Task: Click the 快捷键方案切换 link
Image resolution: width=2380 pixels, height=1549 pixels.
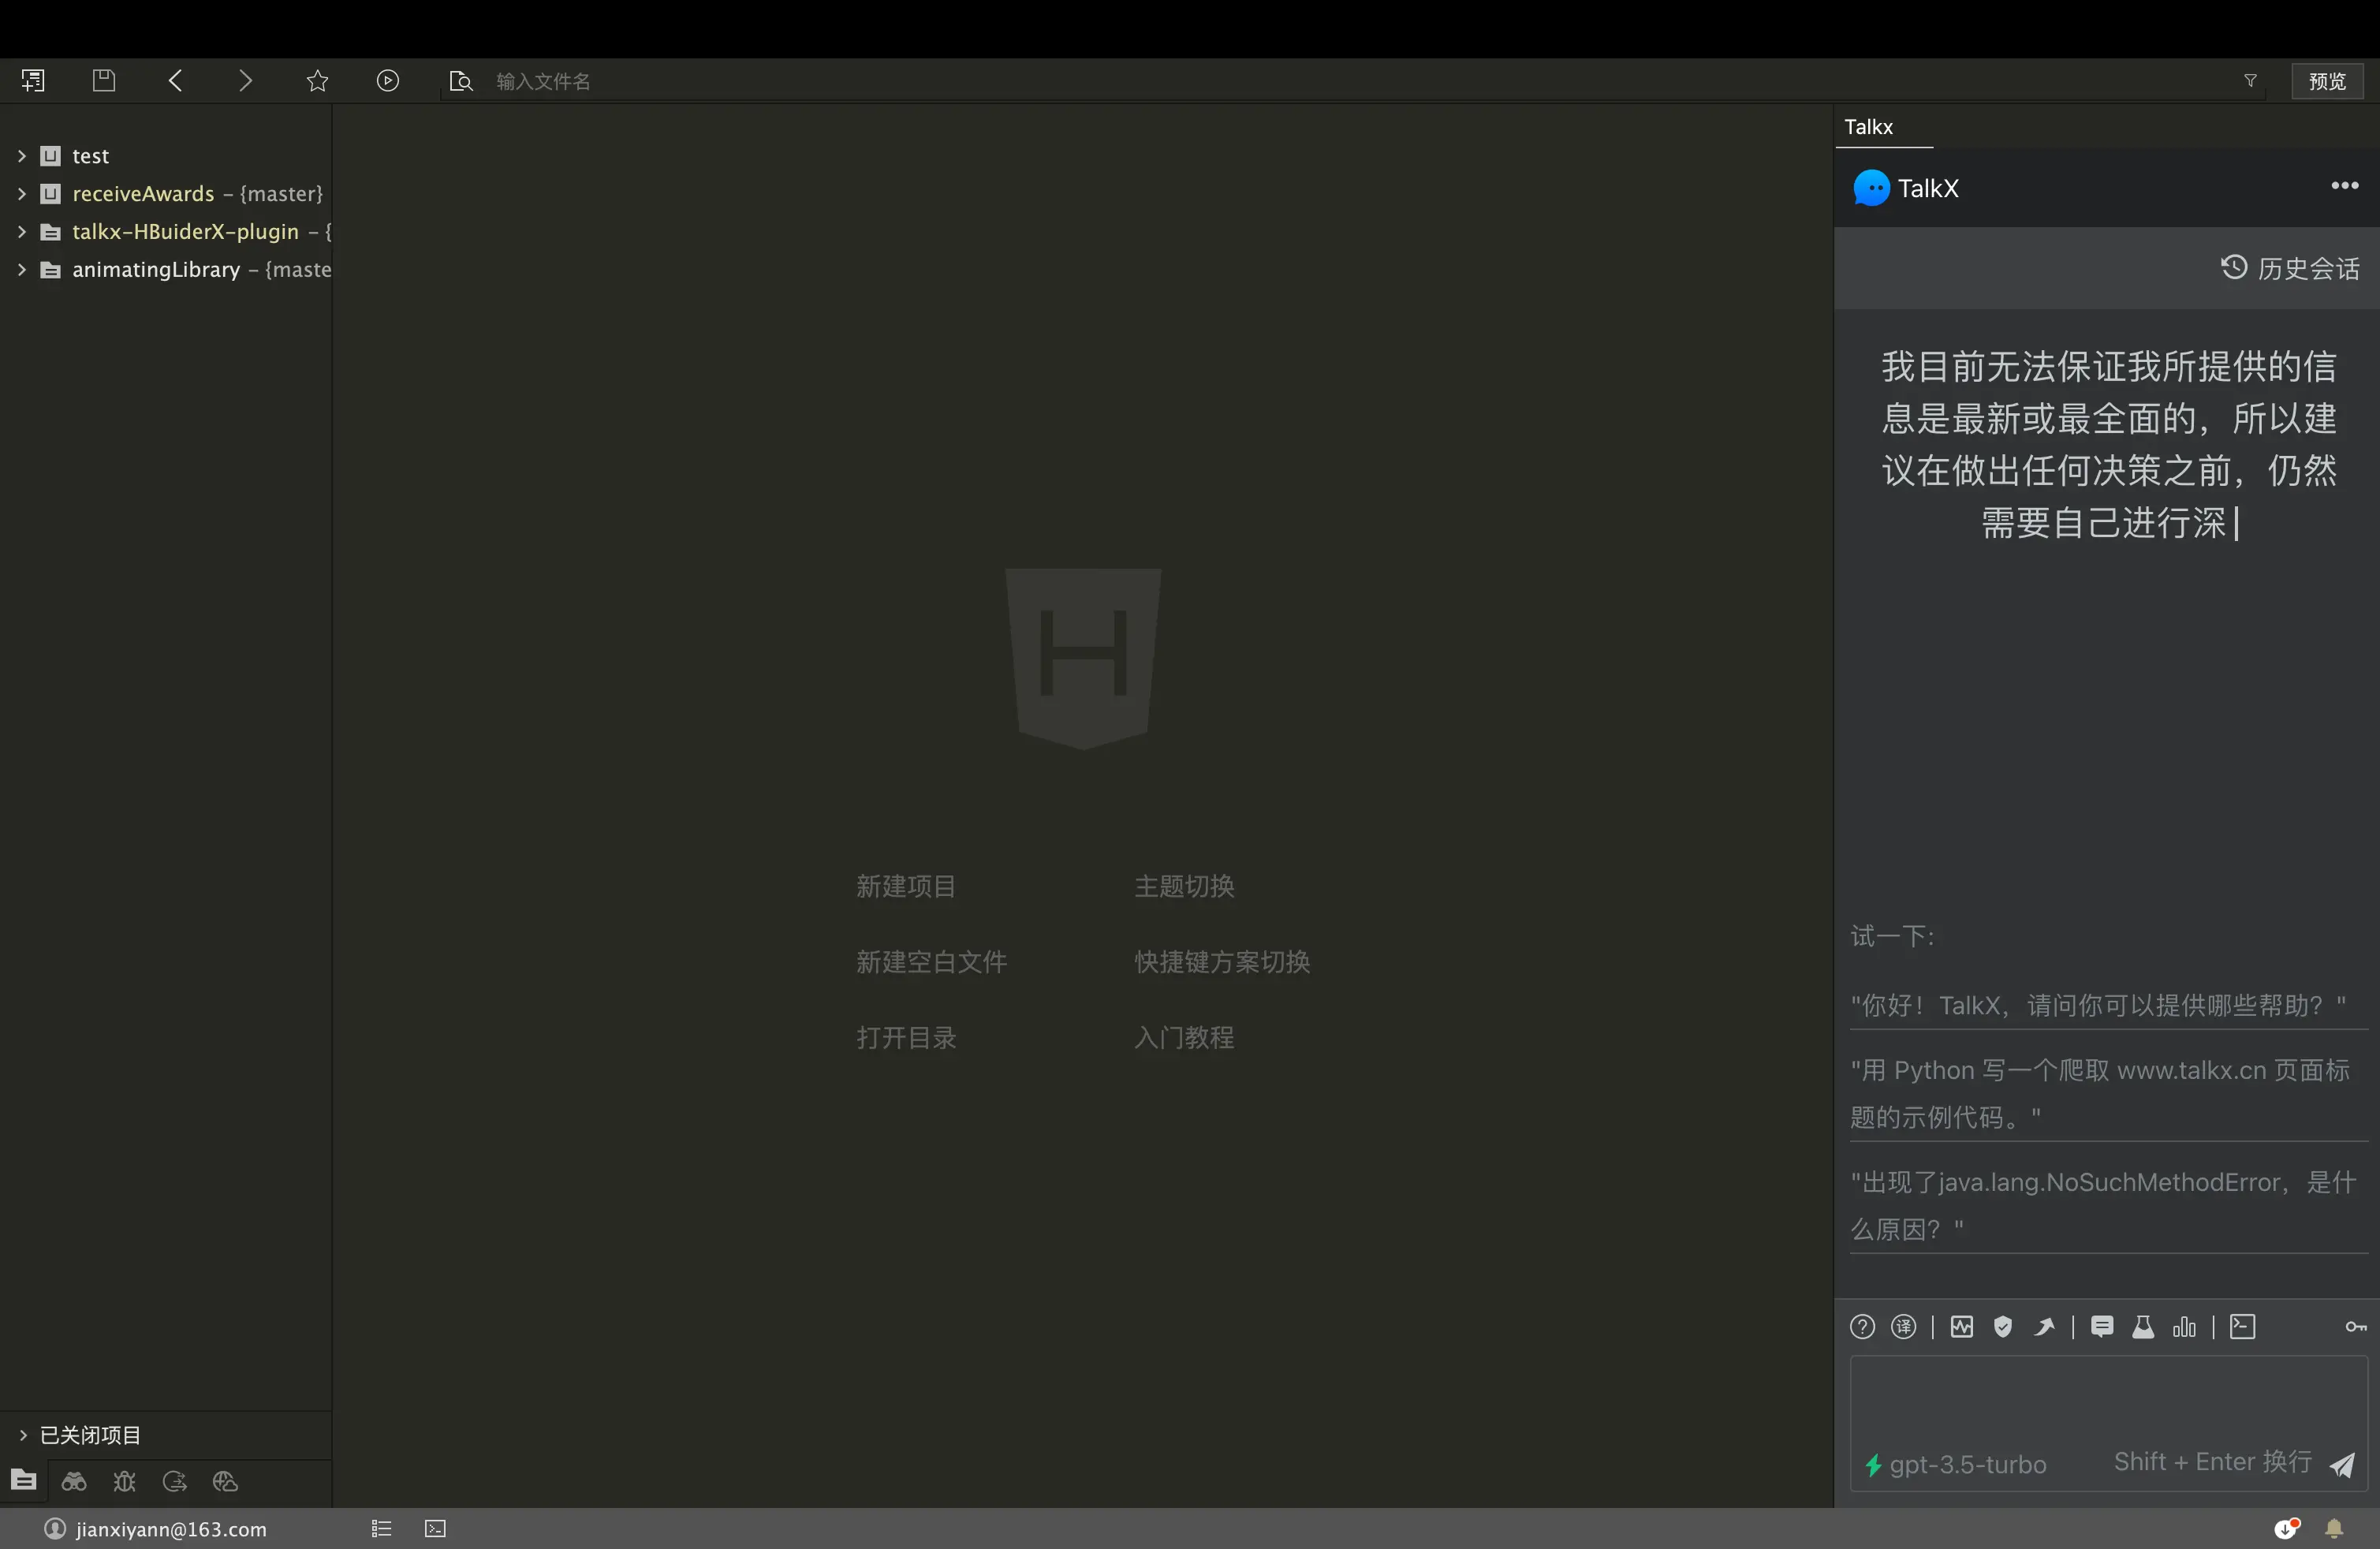Action: pos(1222,962)
